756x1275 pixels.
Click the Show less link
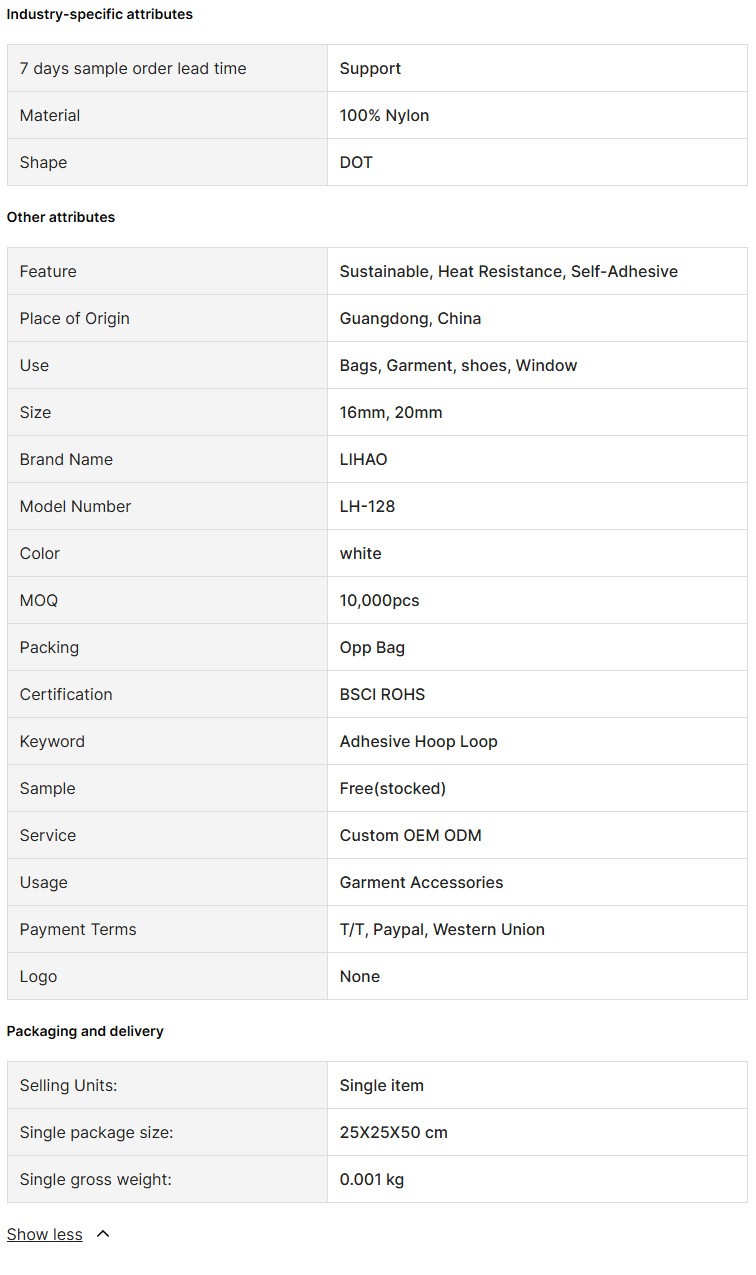45,1234
